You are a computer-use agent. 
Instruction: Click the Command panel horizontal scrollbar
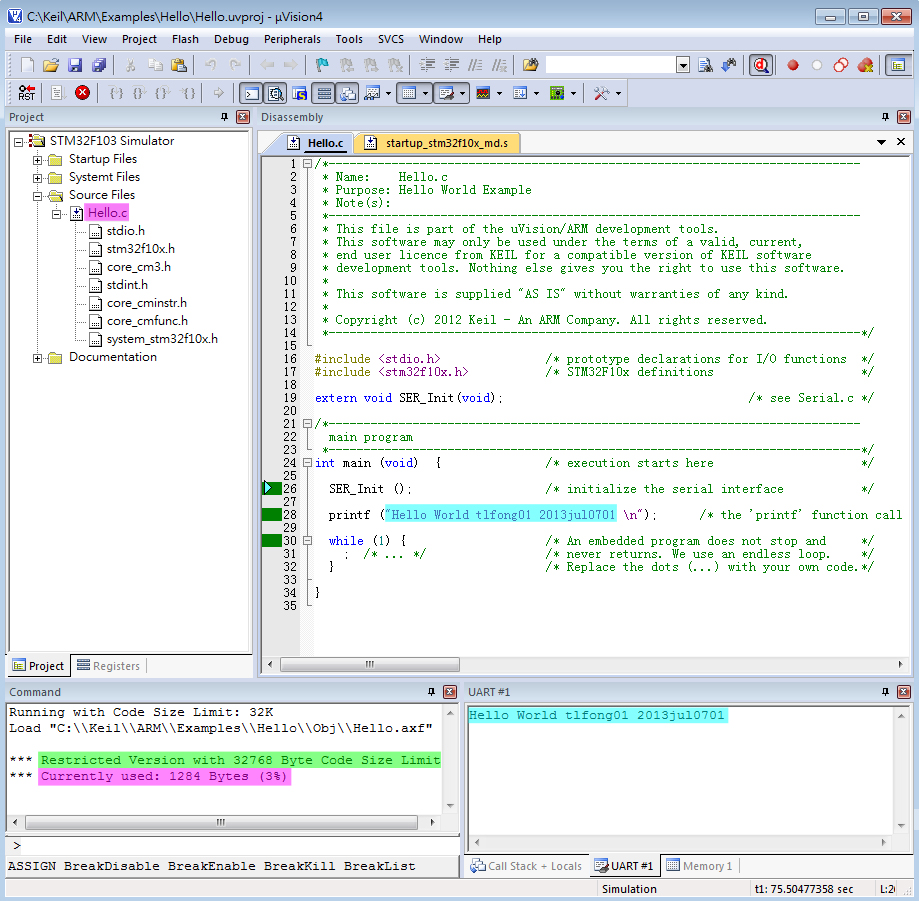[220, 822]
